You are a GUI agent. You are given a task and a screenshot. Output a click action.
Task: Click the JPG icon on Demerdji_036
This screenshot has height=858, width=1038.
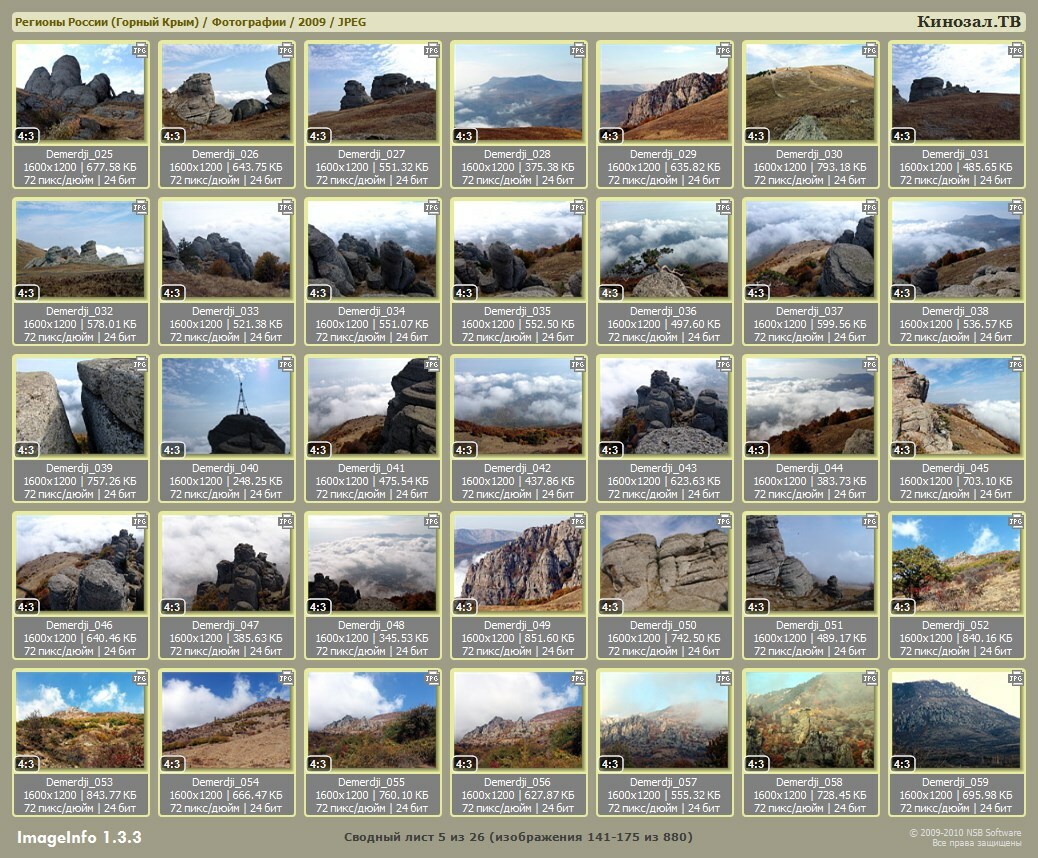point(723,207)
